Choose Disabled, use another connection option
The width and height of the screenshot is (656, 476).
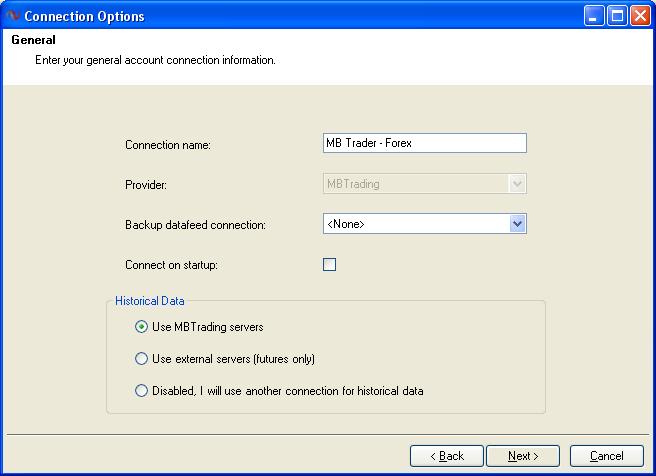pos(141,391)
